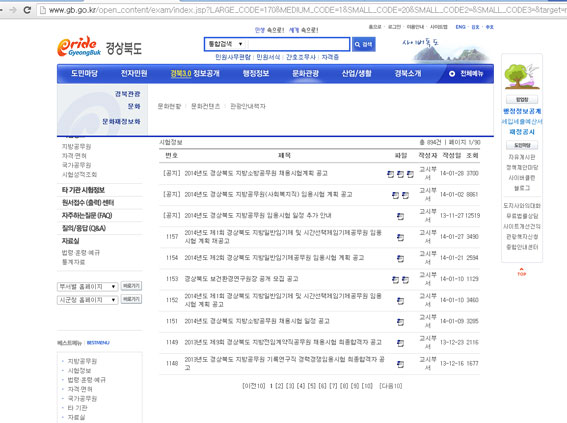Open 질의/응답(Q&A) in left sidebar
Screen dimensions: 567x423
click(84, 228)
